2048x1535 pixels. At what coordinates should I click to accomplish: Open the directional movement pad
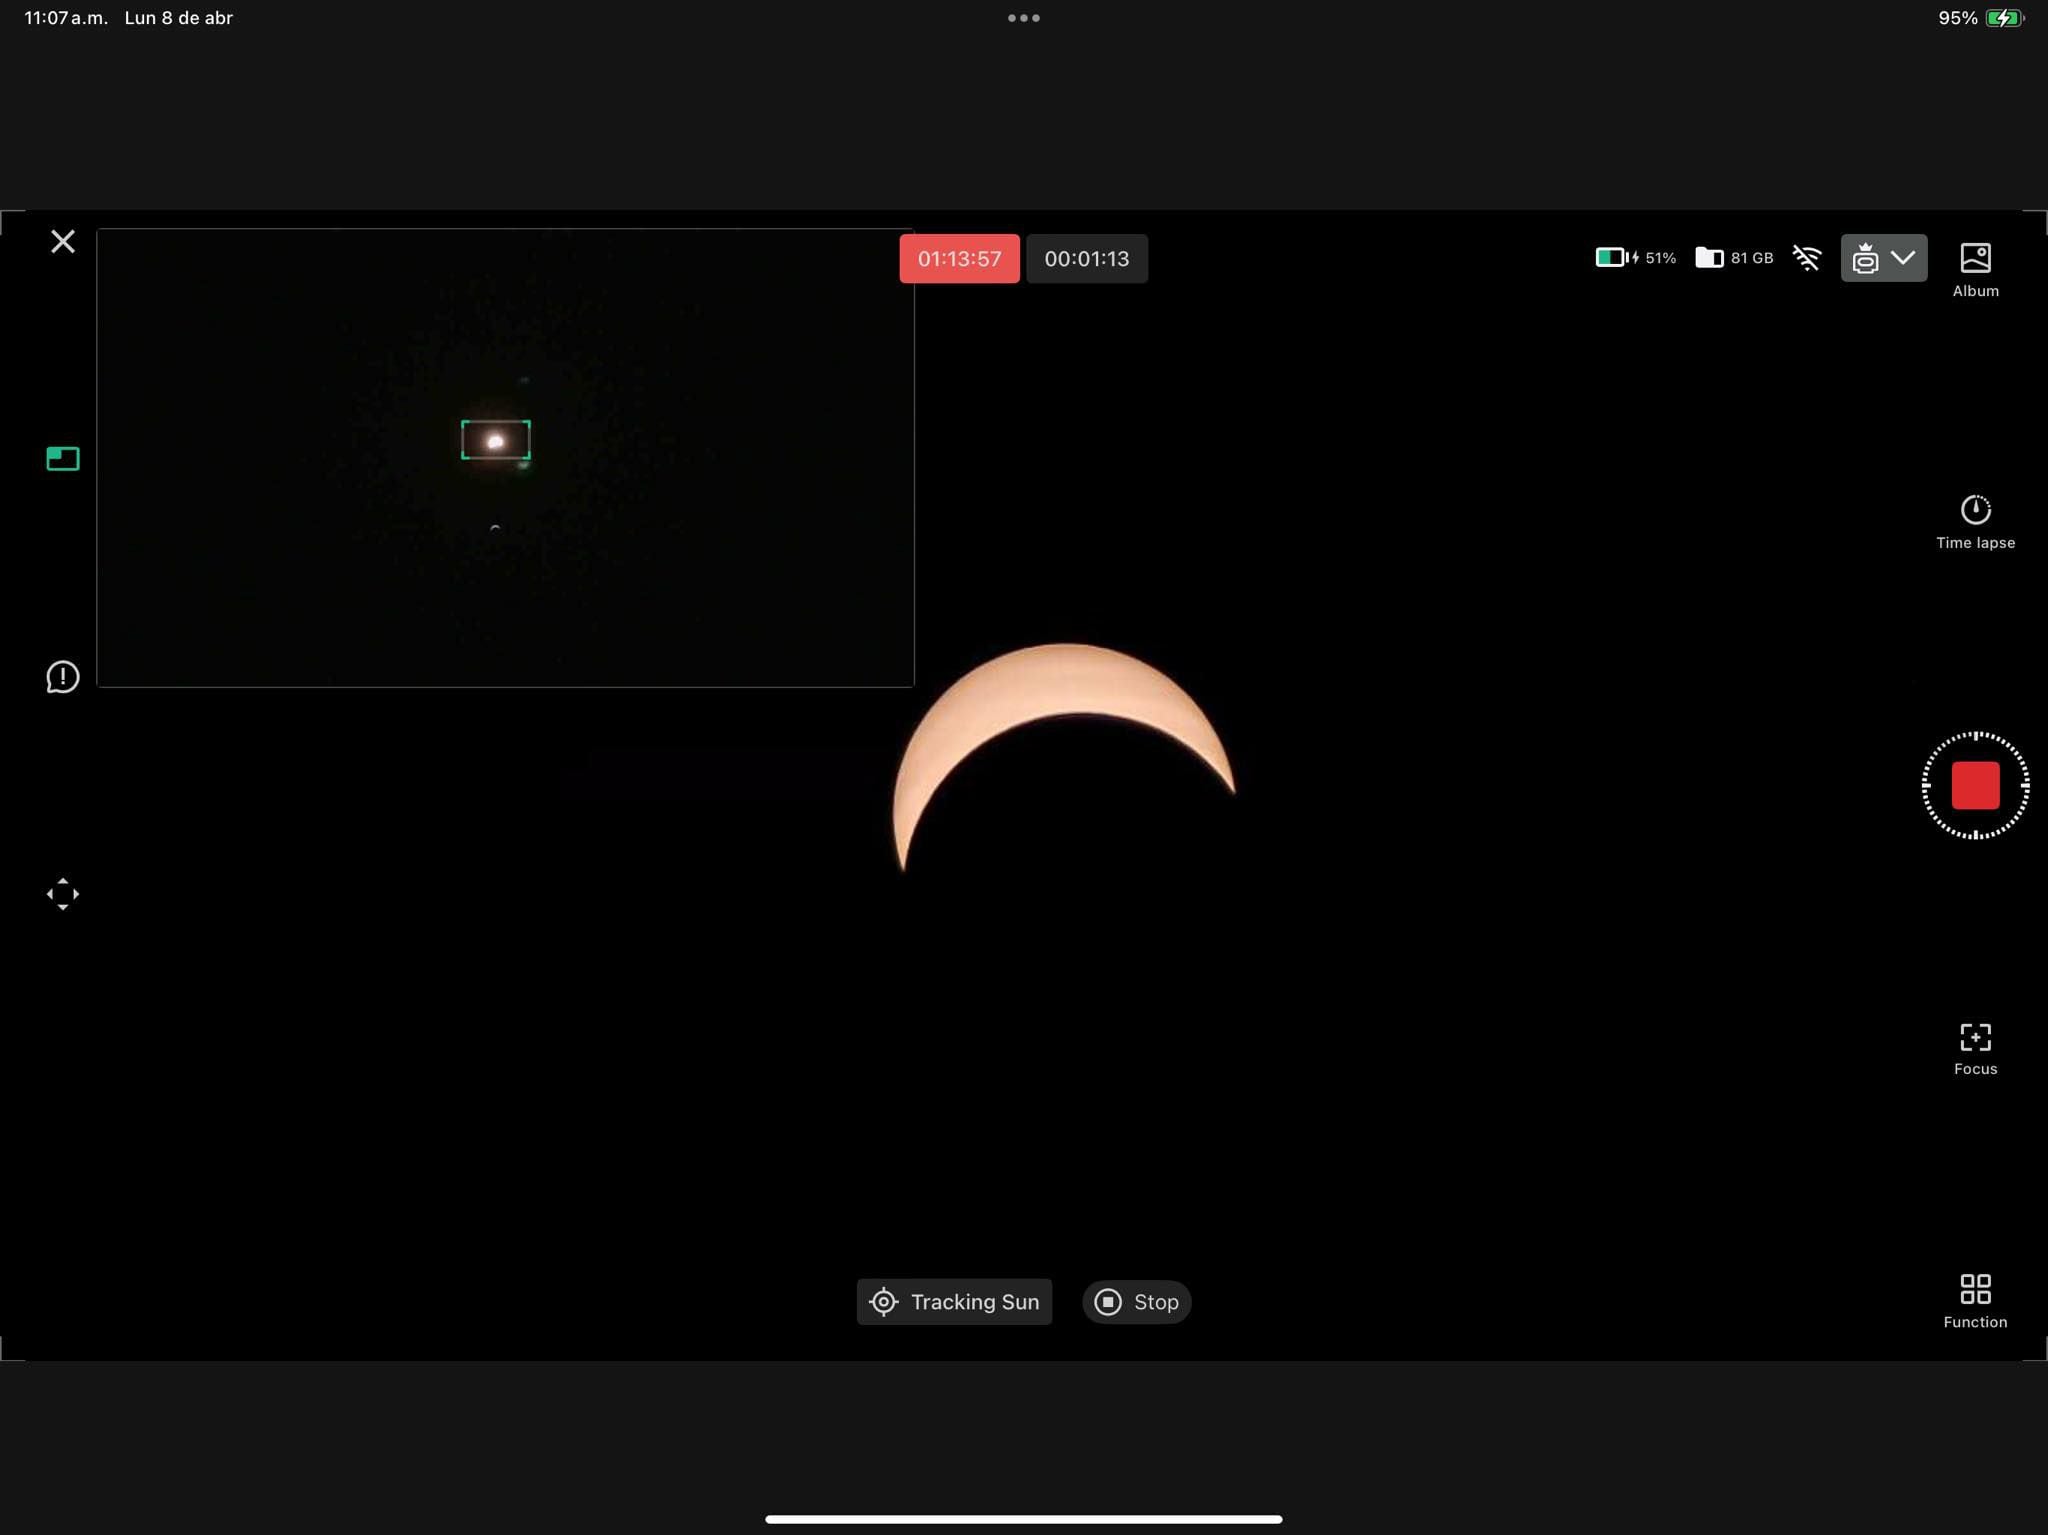[x=62, y=893]
